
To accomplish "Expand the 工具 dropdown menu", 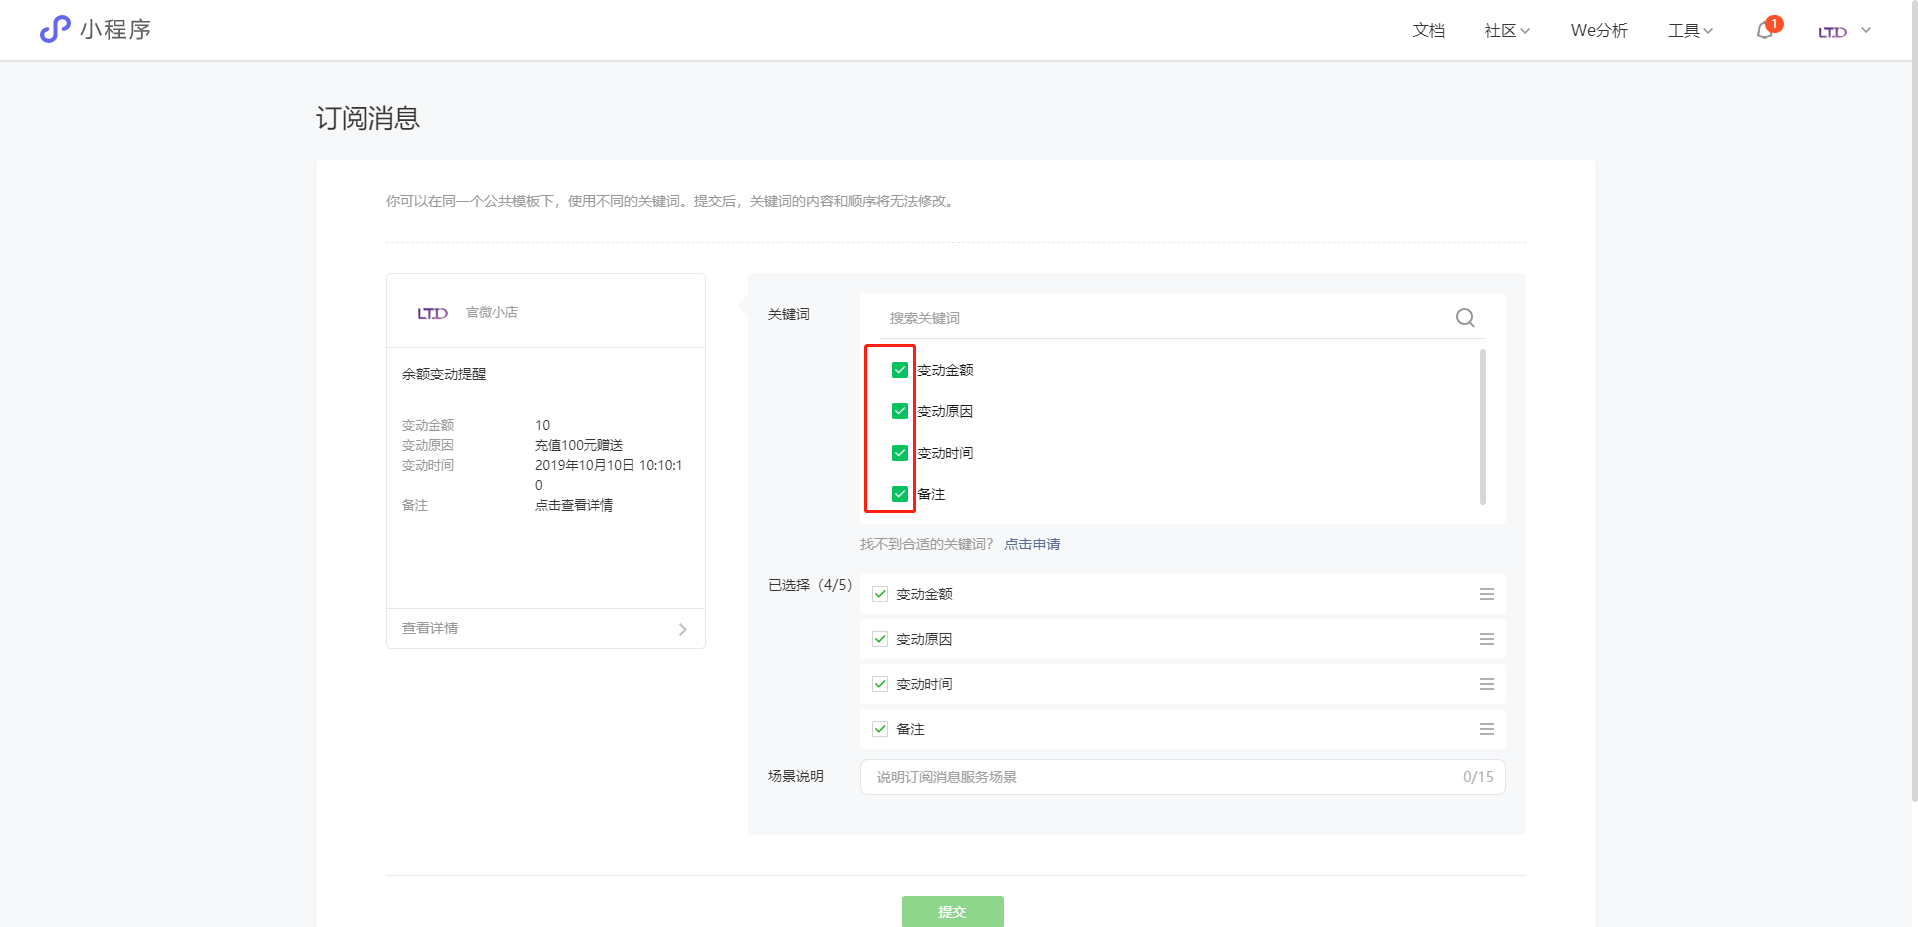I will pos(1690,31).
